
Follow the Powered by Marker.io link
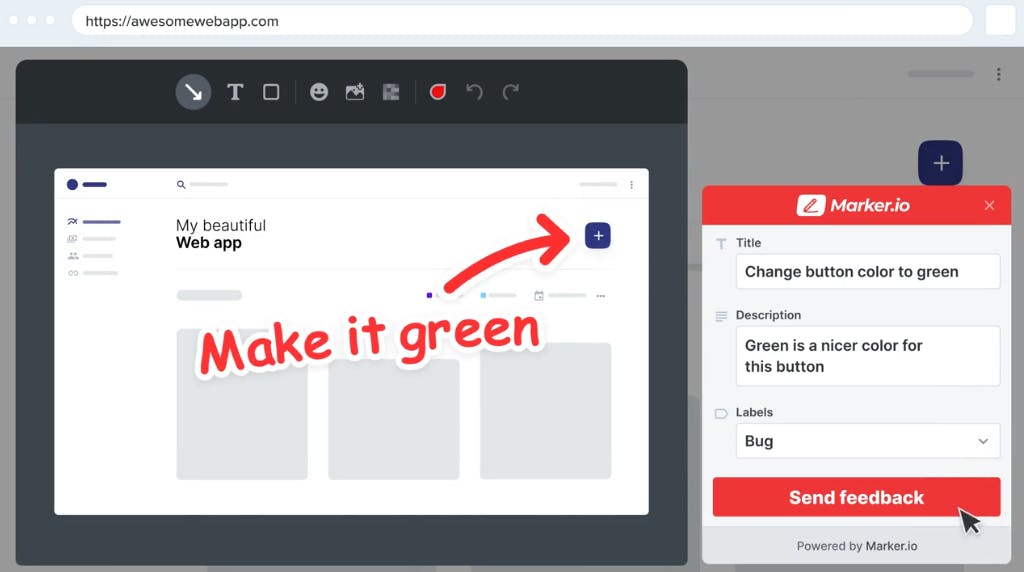[856, 546]
